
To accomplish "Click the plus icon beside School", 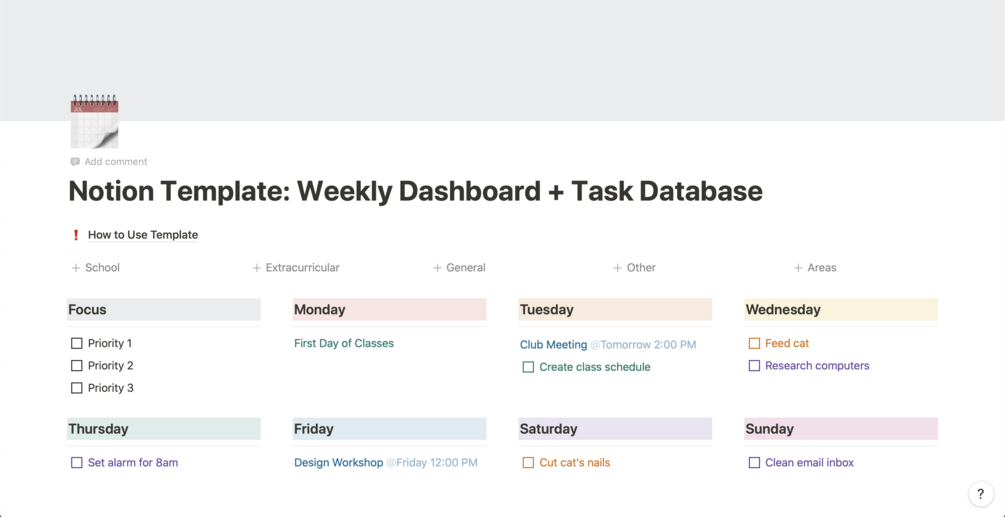I will tap(76, 268).
